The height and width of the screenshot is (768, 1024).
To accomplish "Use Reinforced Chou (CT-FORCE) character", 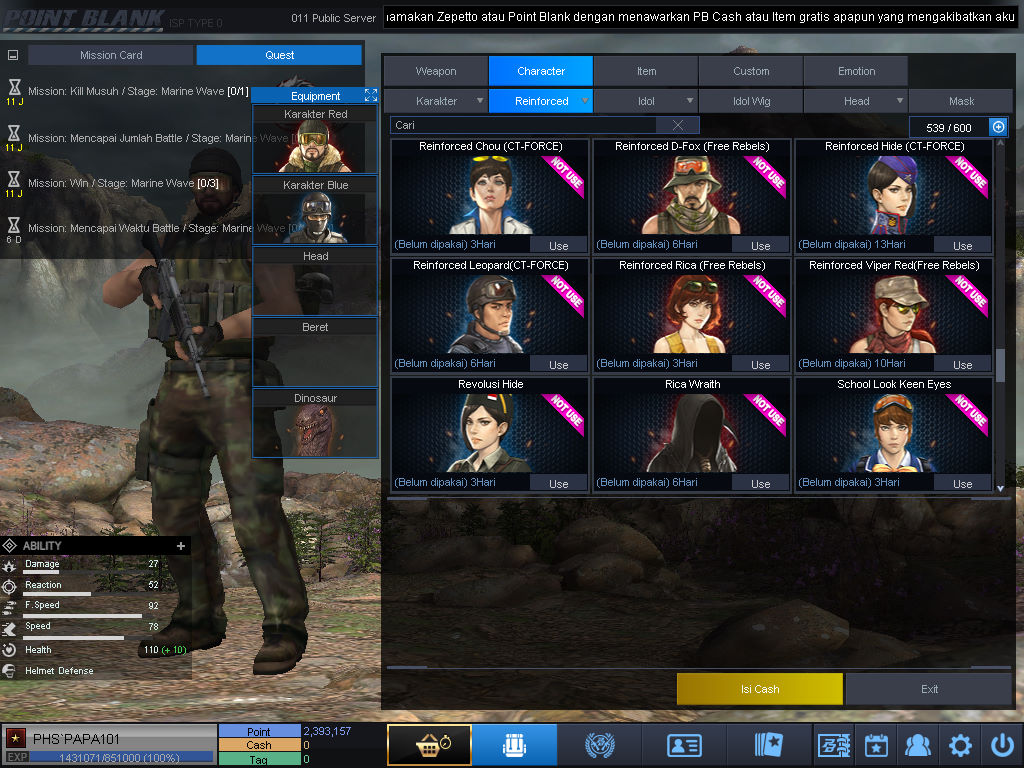I will (558, 246).
